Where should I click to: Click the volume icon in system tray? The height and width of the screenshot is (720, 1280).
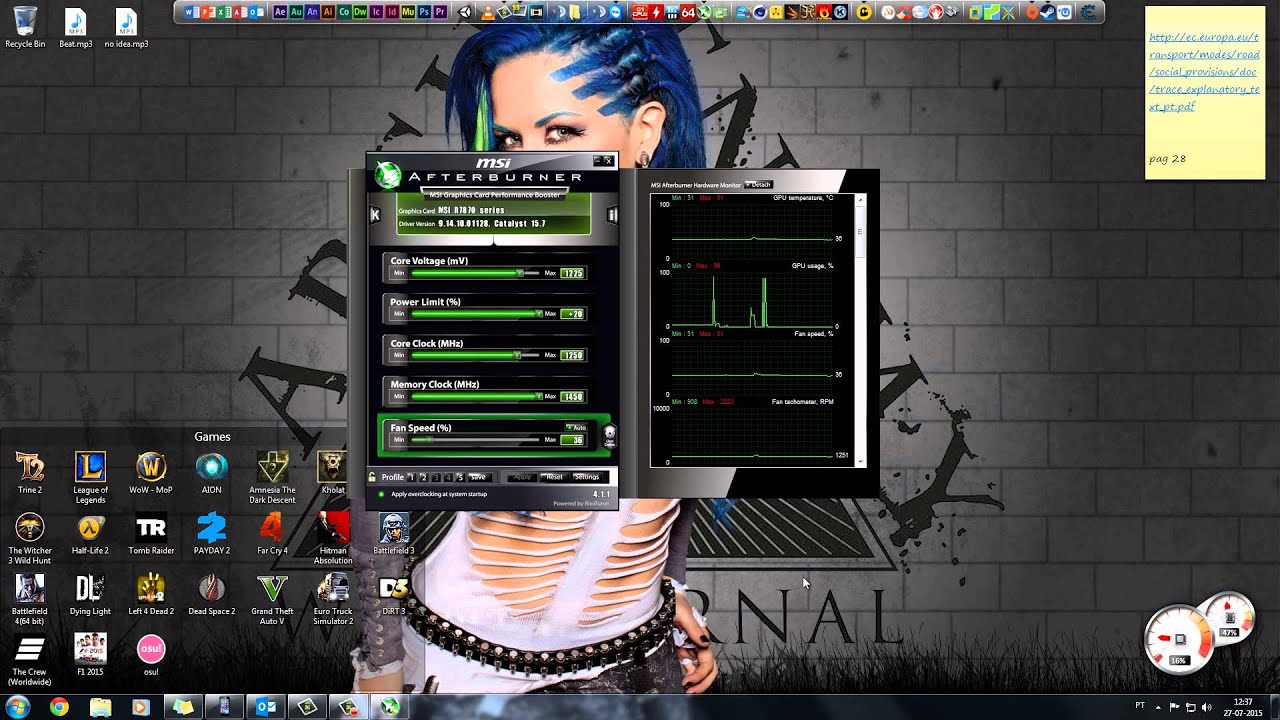1206,707
